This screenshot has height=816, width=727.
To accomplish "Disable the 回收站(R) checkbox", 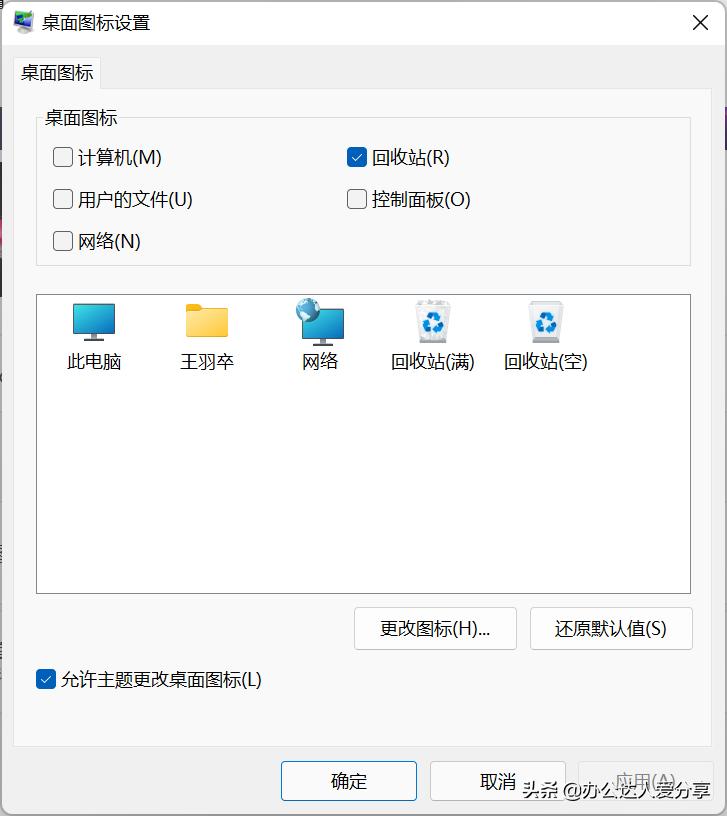I will (x=356, y=157).
